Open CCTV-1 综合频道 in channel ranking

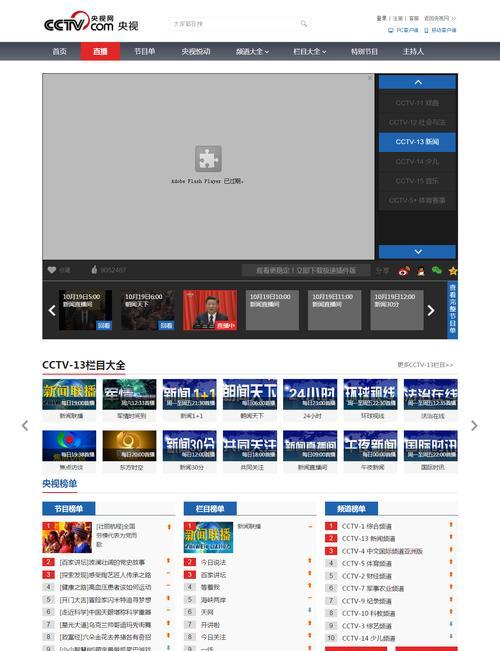click(367, 526)
